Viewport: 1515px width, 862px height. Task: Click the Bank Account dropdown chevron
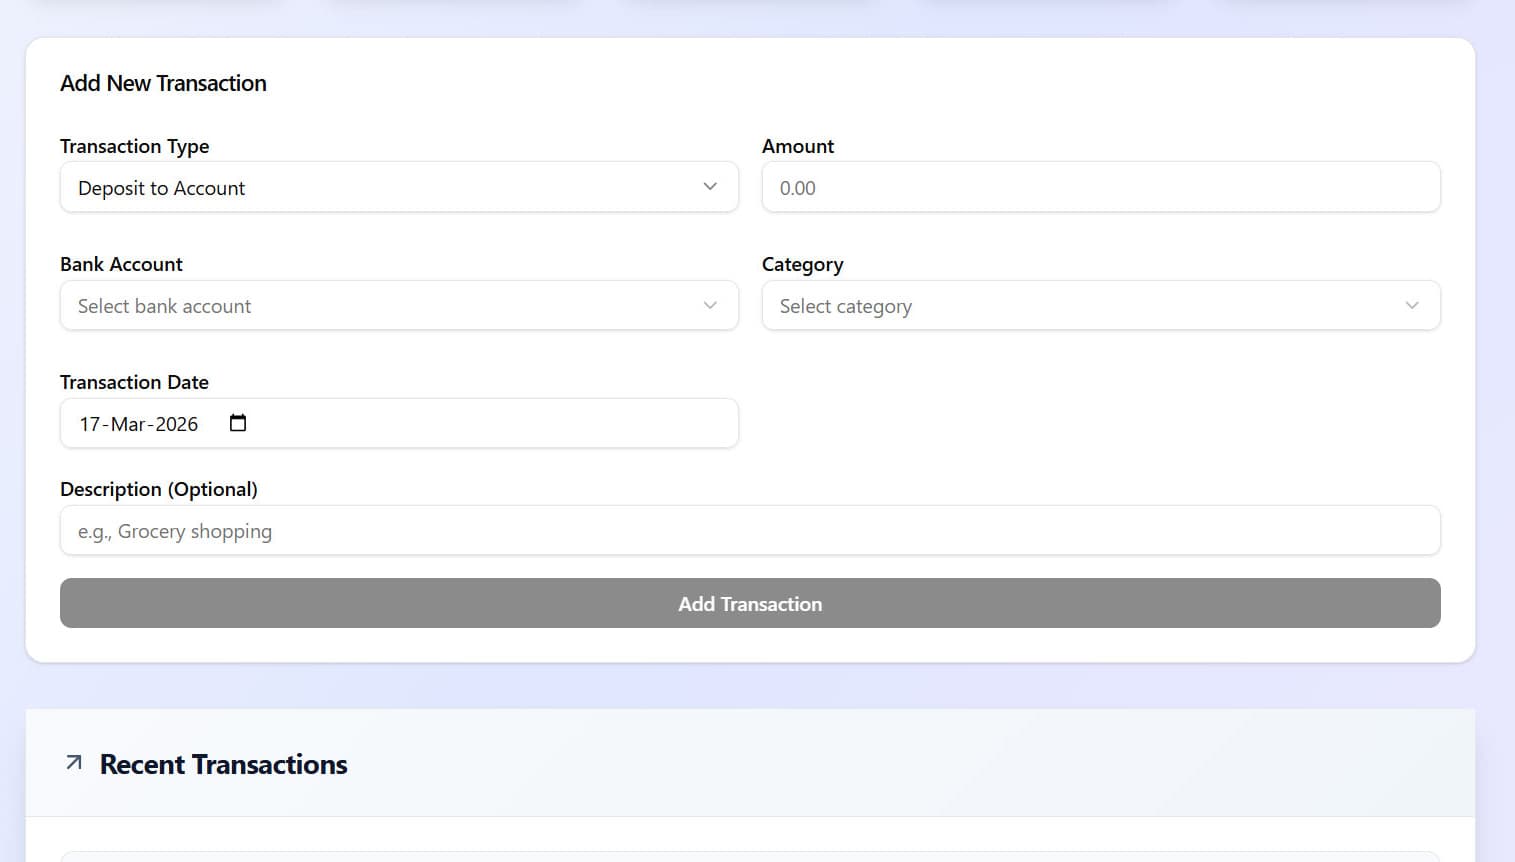point(709,305)
